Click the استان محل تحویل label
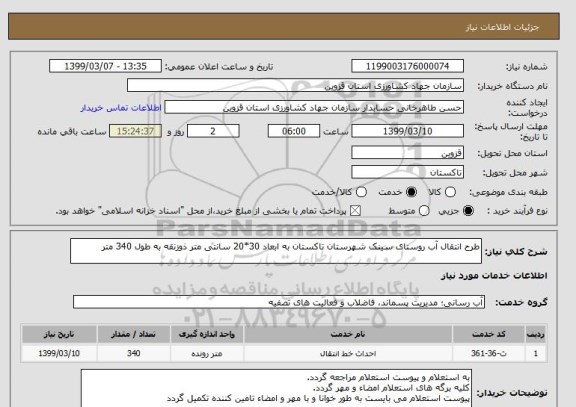This screenshot has height=407, width=576. click(512, 153)
